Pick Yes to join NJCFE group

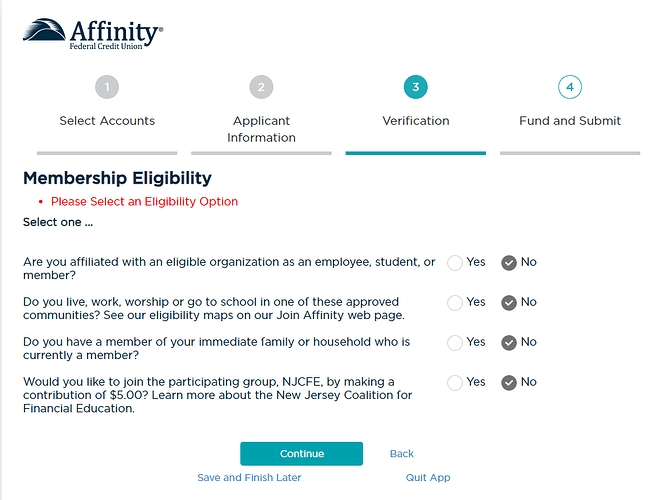[x=456, y=383]
